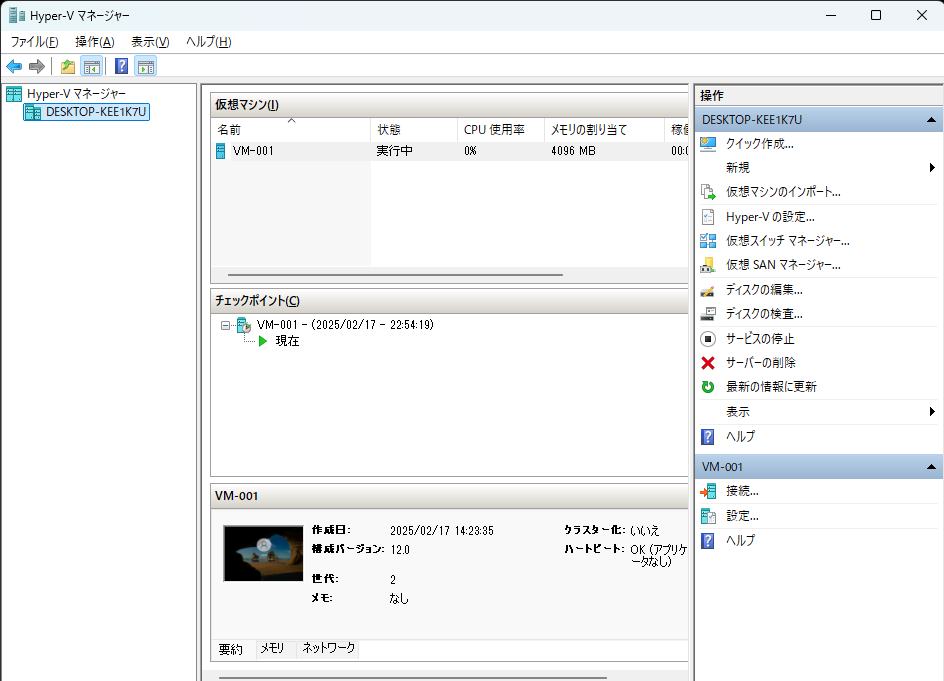The height and width of the screenshot is (681, 944).
Task: Expand the 新規 submenu arrow
Action: point(932,167)
